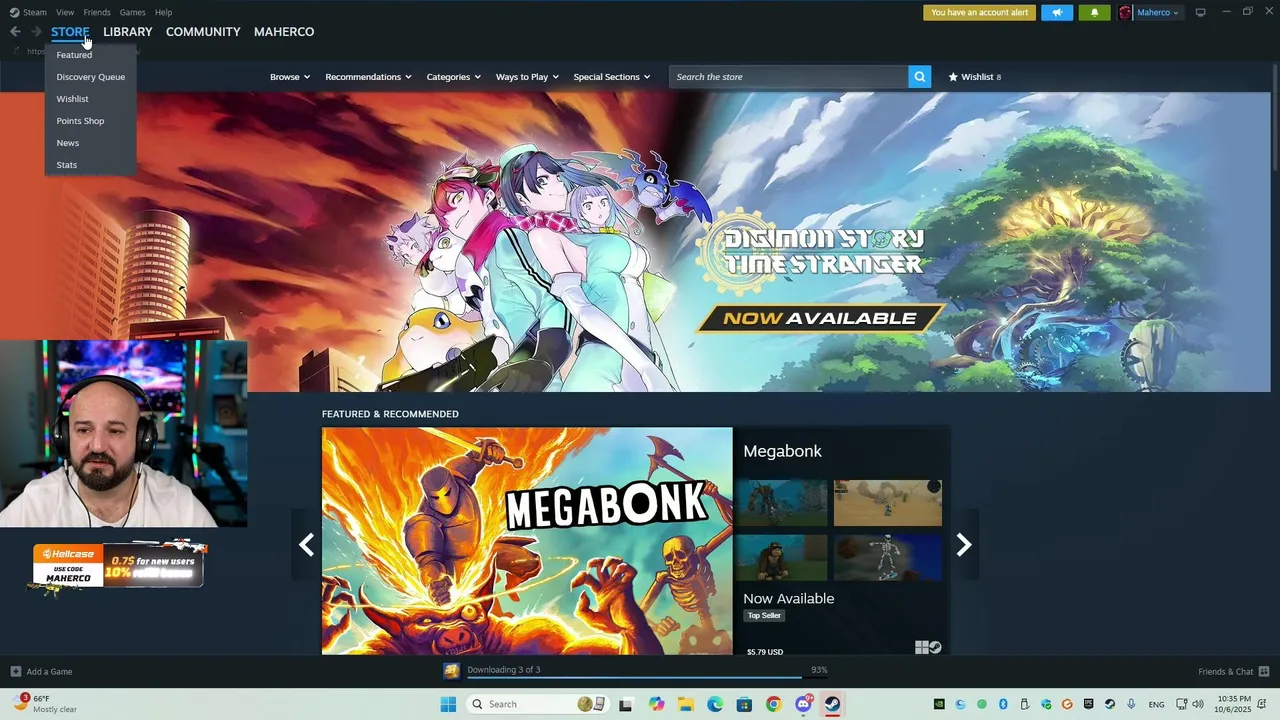Click the Friends & Chat label
The width and height of the screenshot is (1280, 720).
pos(1225,672)
